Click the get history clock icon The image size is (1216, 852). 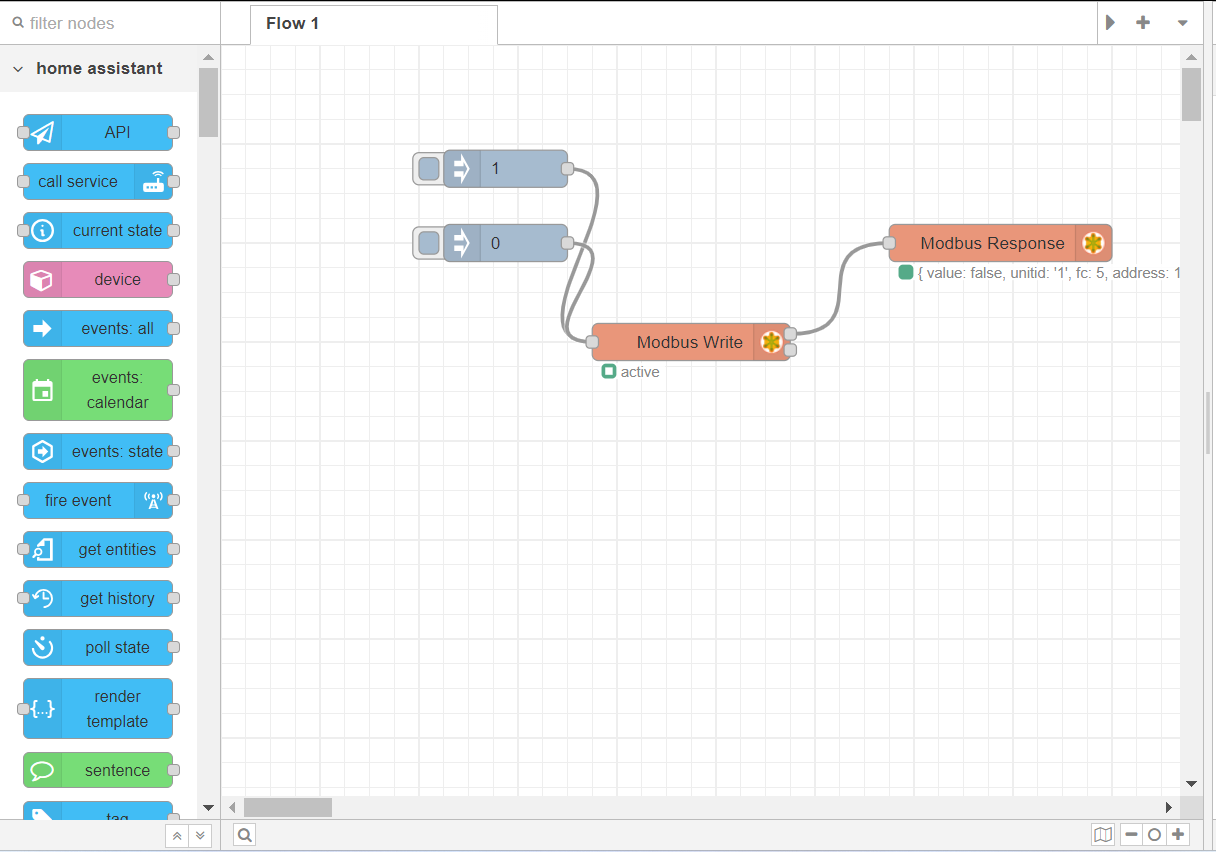click(x=42, y=598)
